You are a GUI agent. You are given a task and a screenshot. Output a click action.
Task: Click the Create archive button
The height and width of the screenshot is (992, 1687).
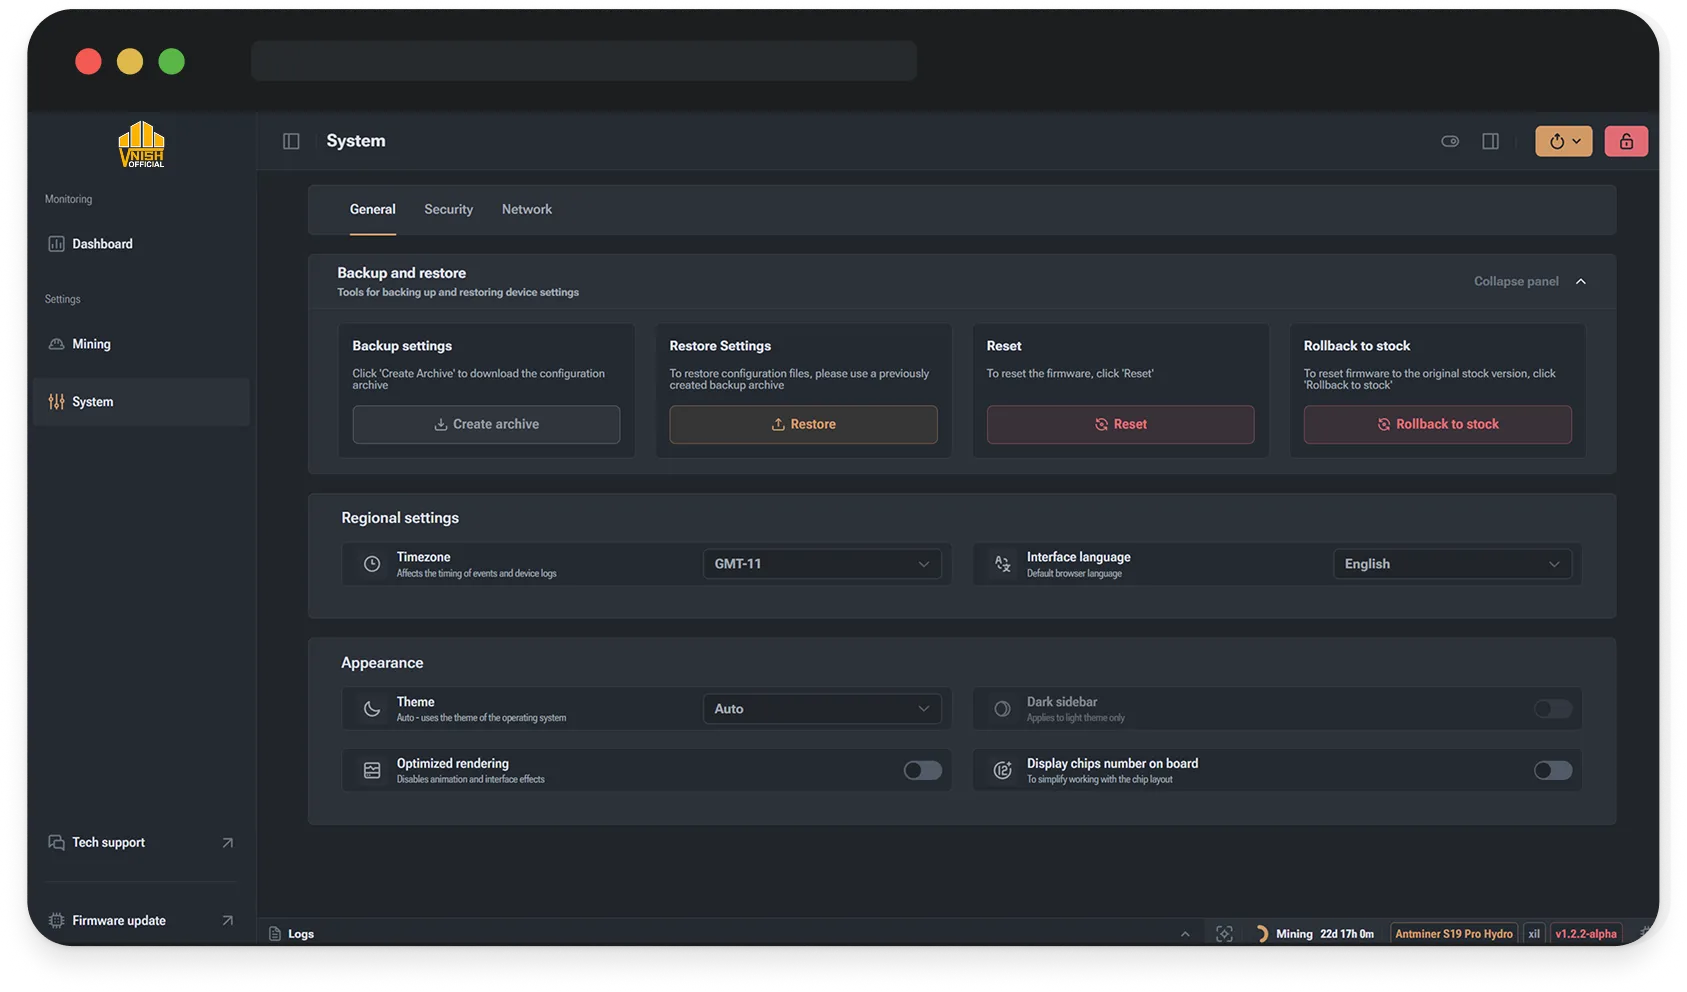(486, 425)
